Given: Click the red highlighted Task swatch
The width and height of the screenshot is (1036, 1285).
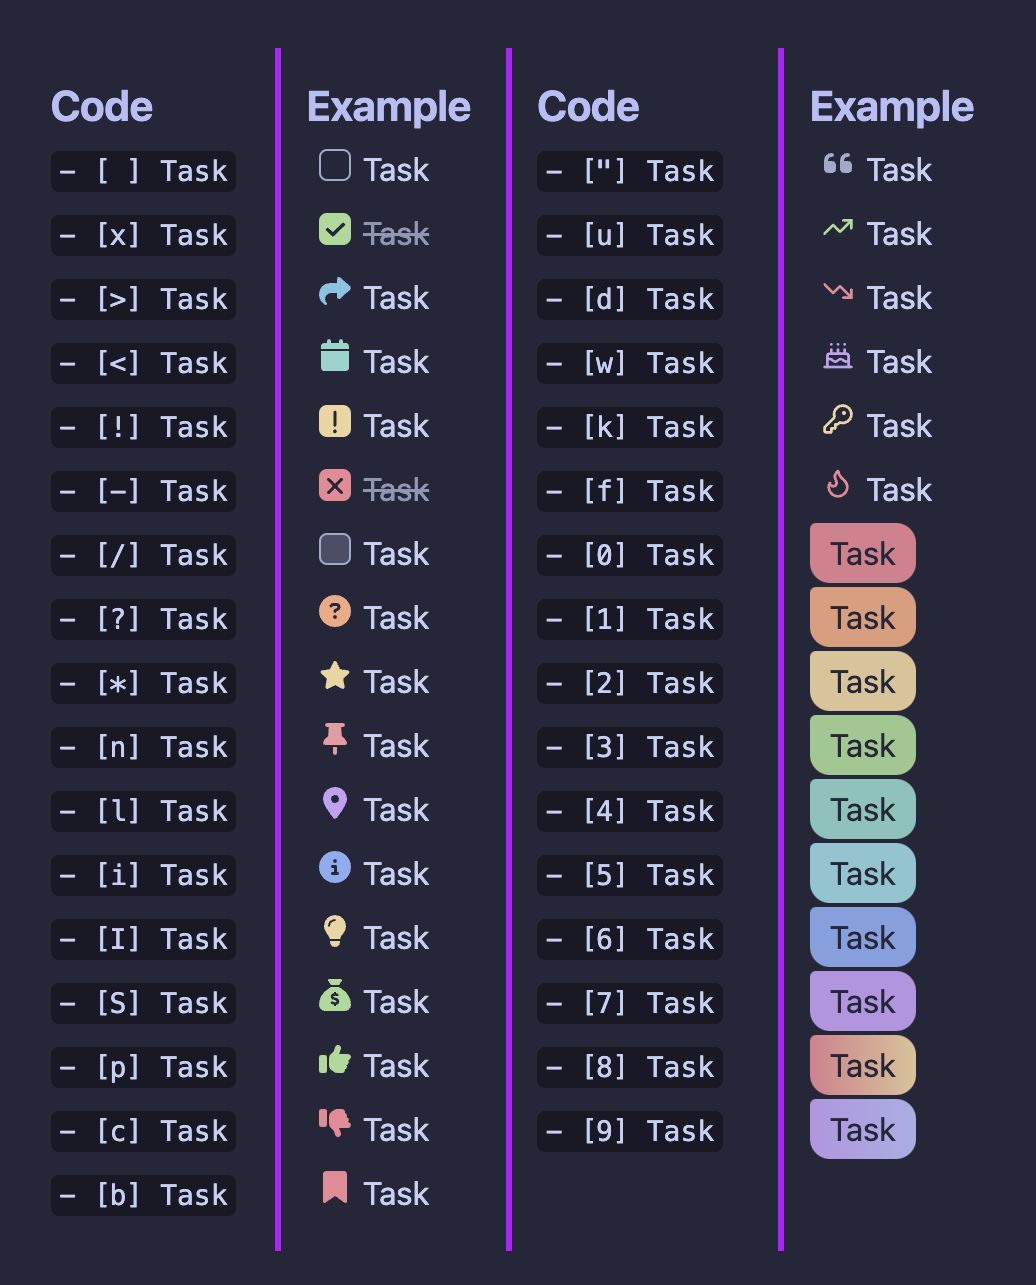Looking at the screenshot, I should coord(862,554).
